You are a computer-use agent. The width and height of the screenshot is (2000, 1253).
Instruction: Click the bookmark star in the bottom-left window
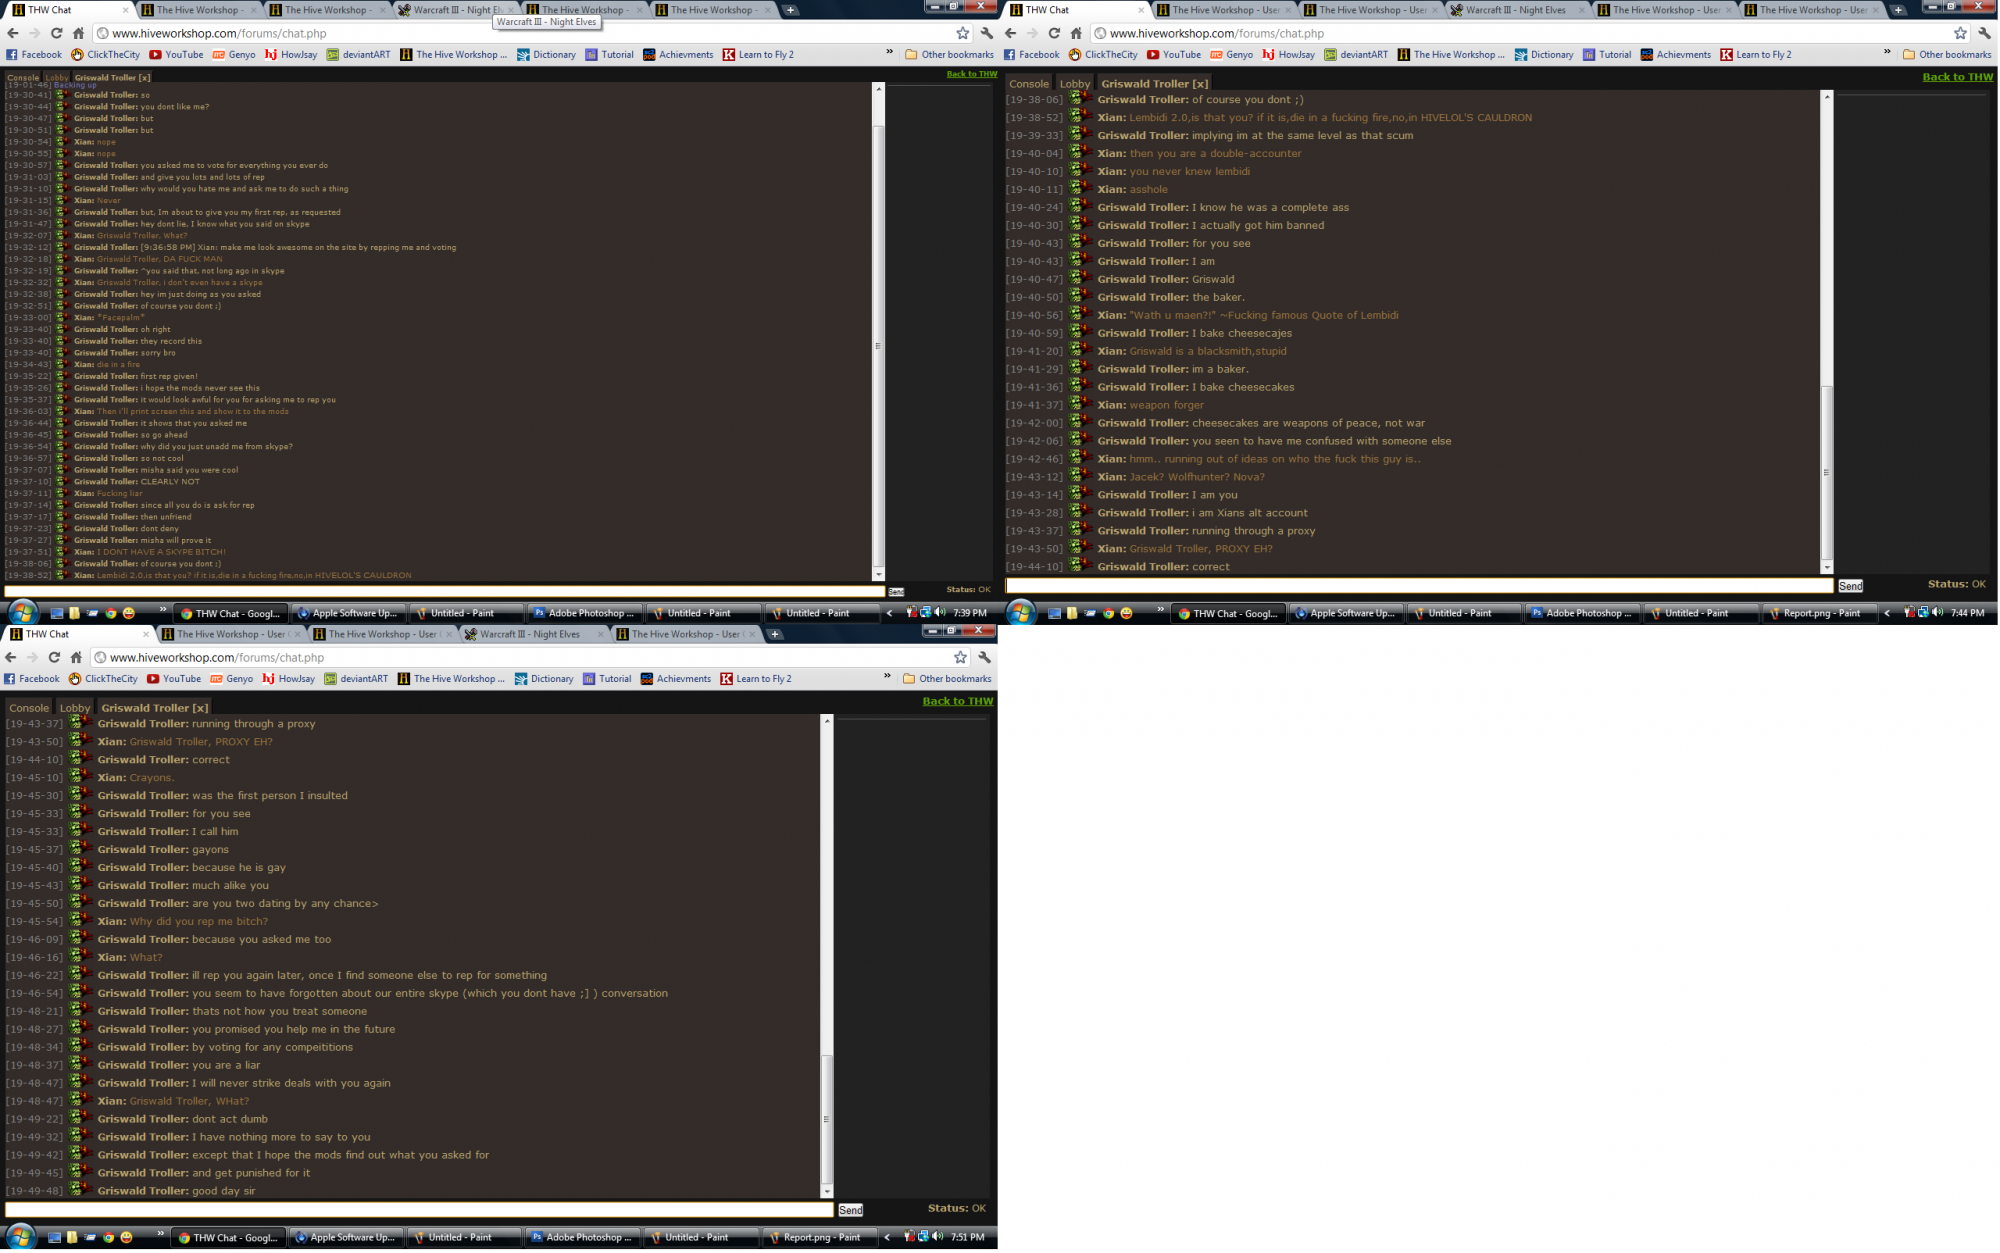click(x=960, y=657)
